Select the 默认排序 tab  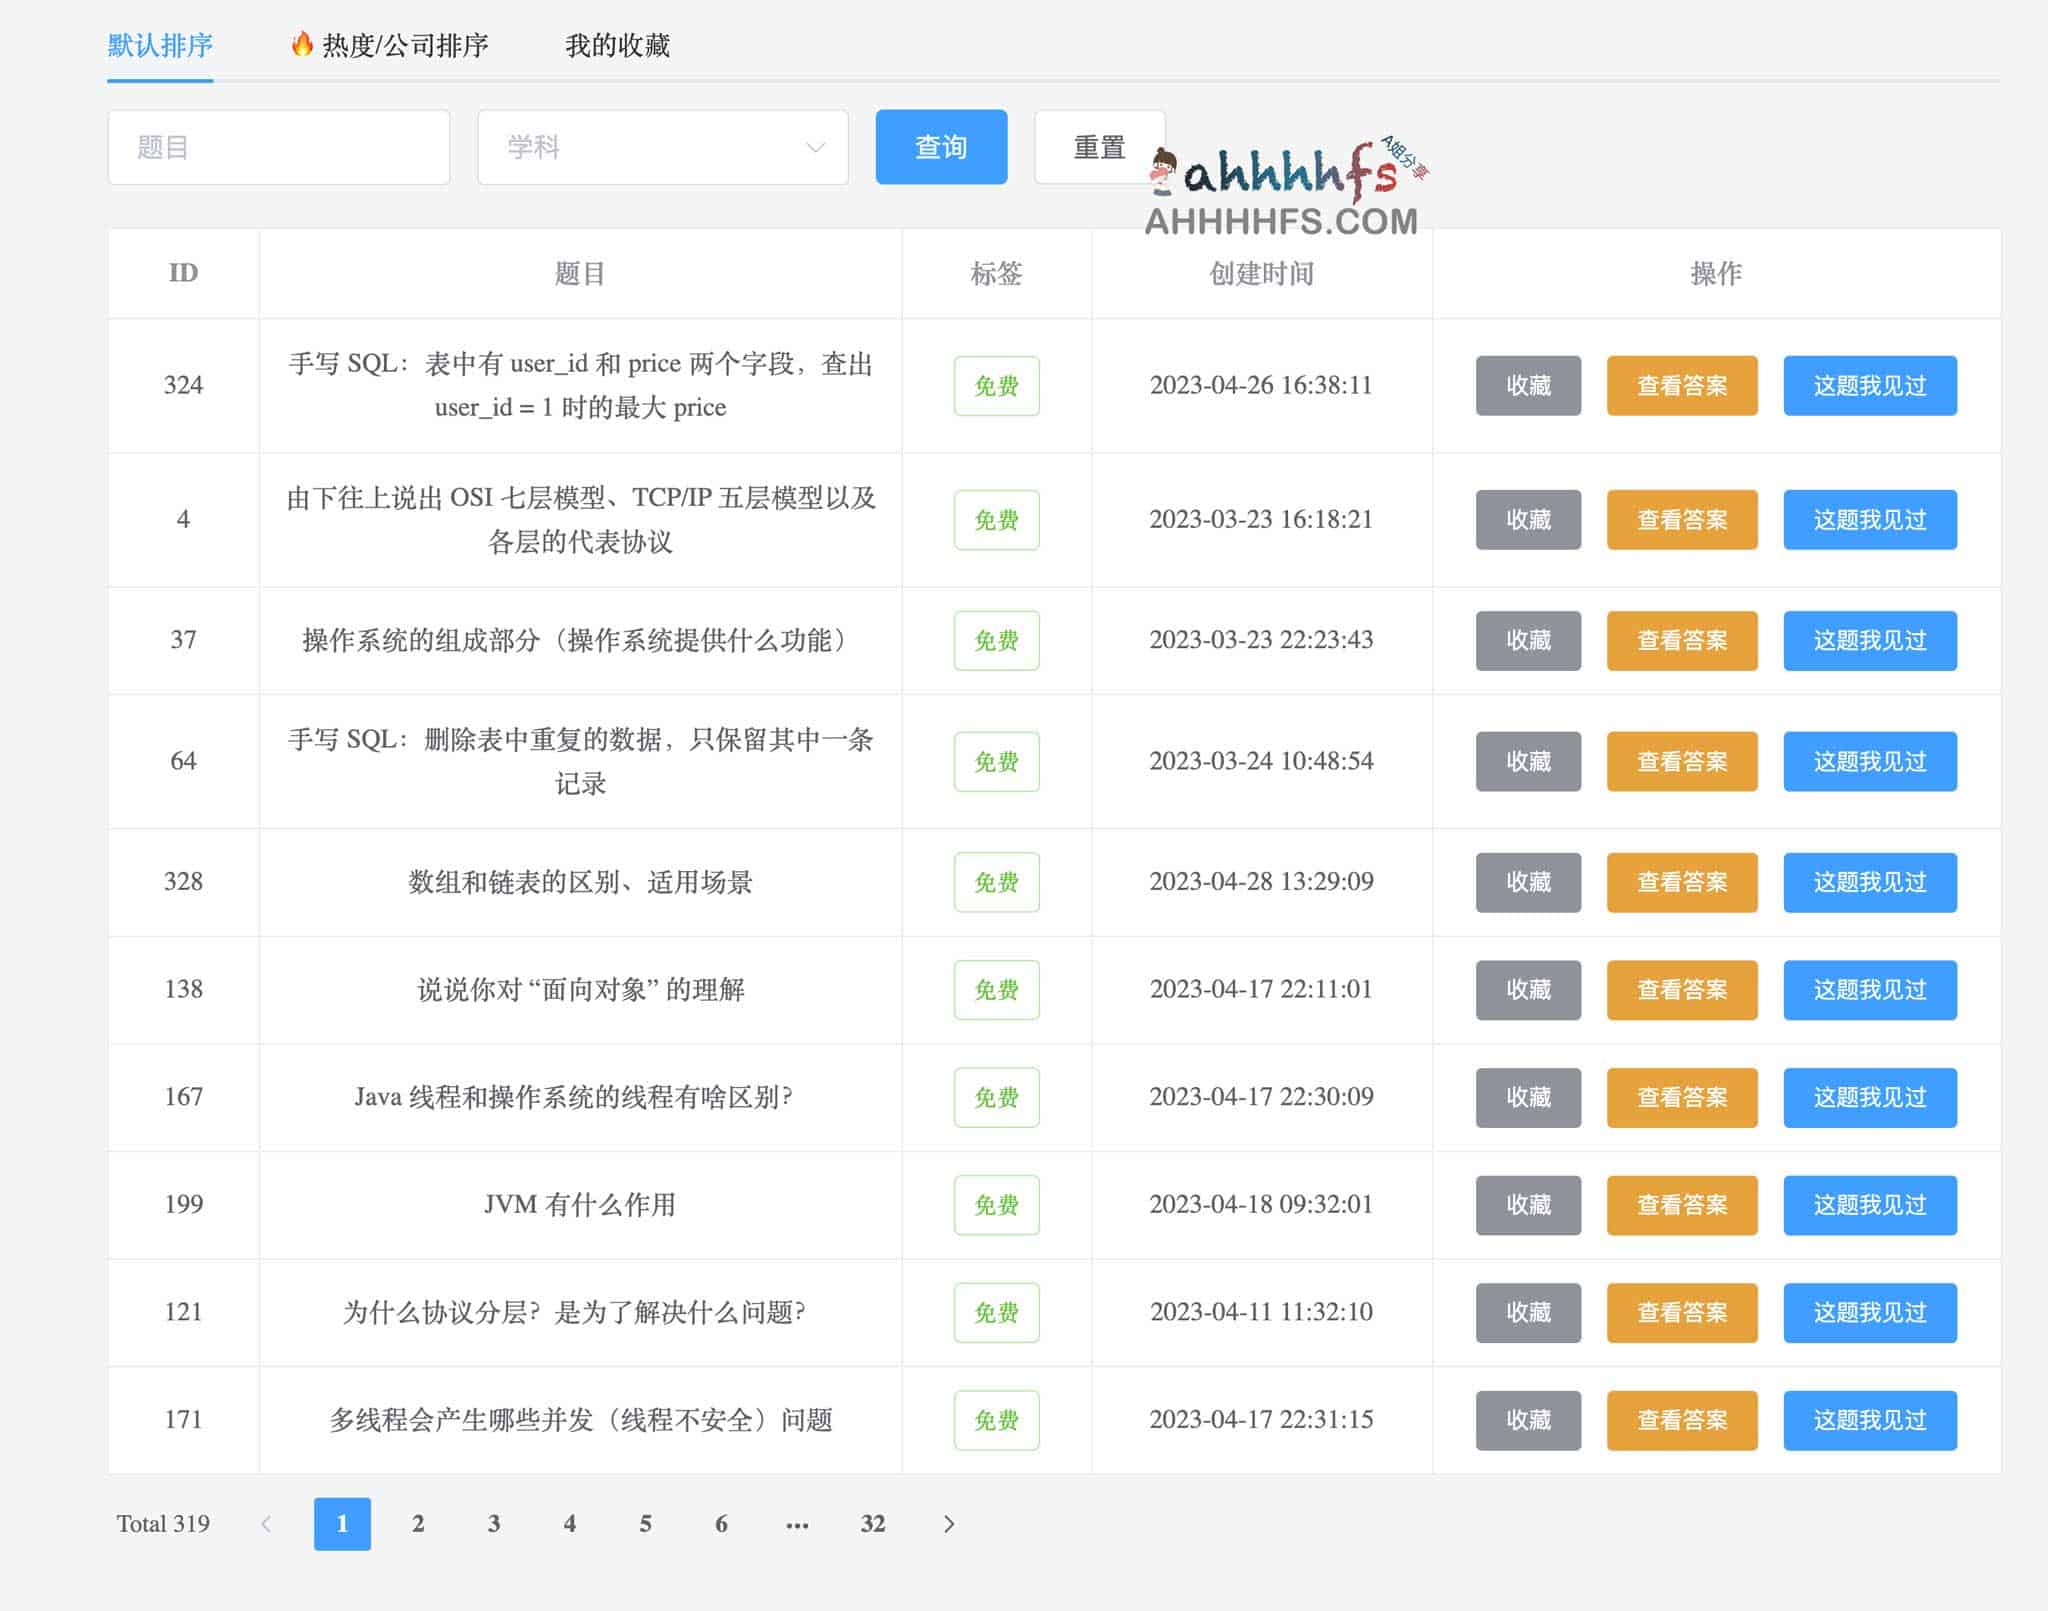coord(159,46)
